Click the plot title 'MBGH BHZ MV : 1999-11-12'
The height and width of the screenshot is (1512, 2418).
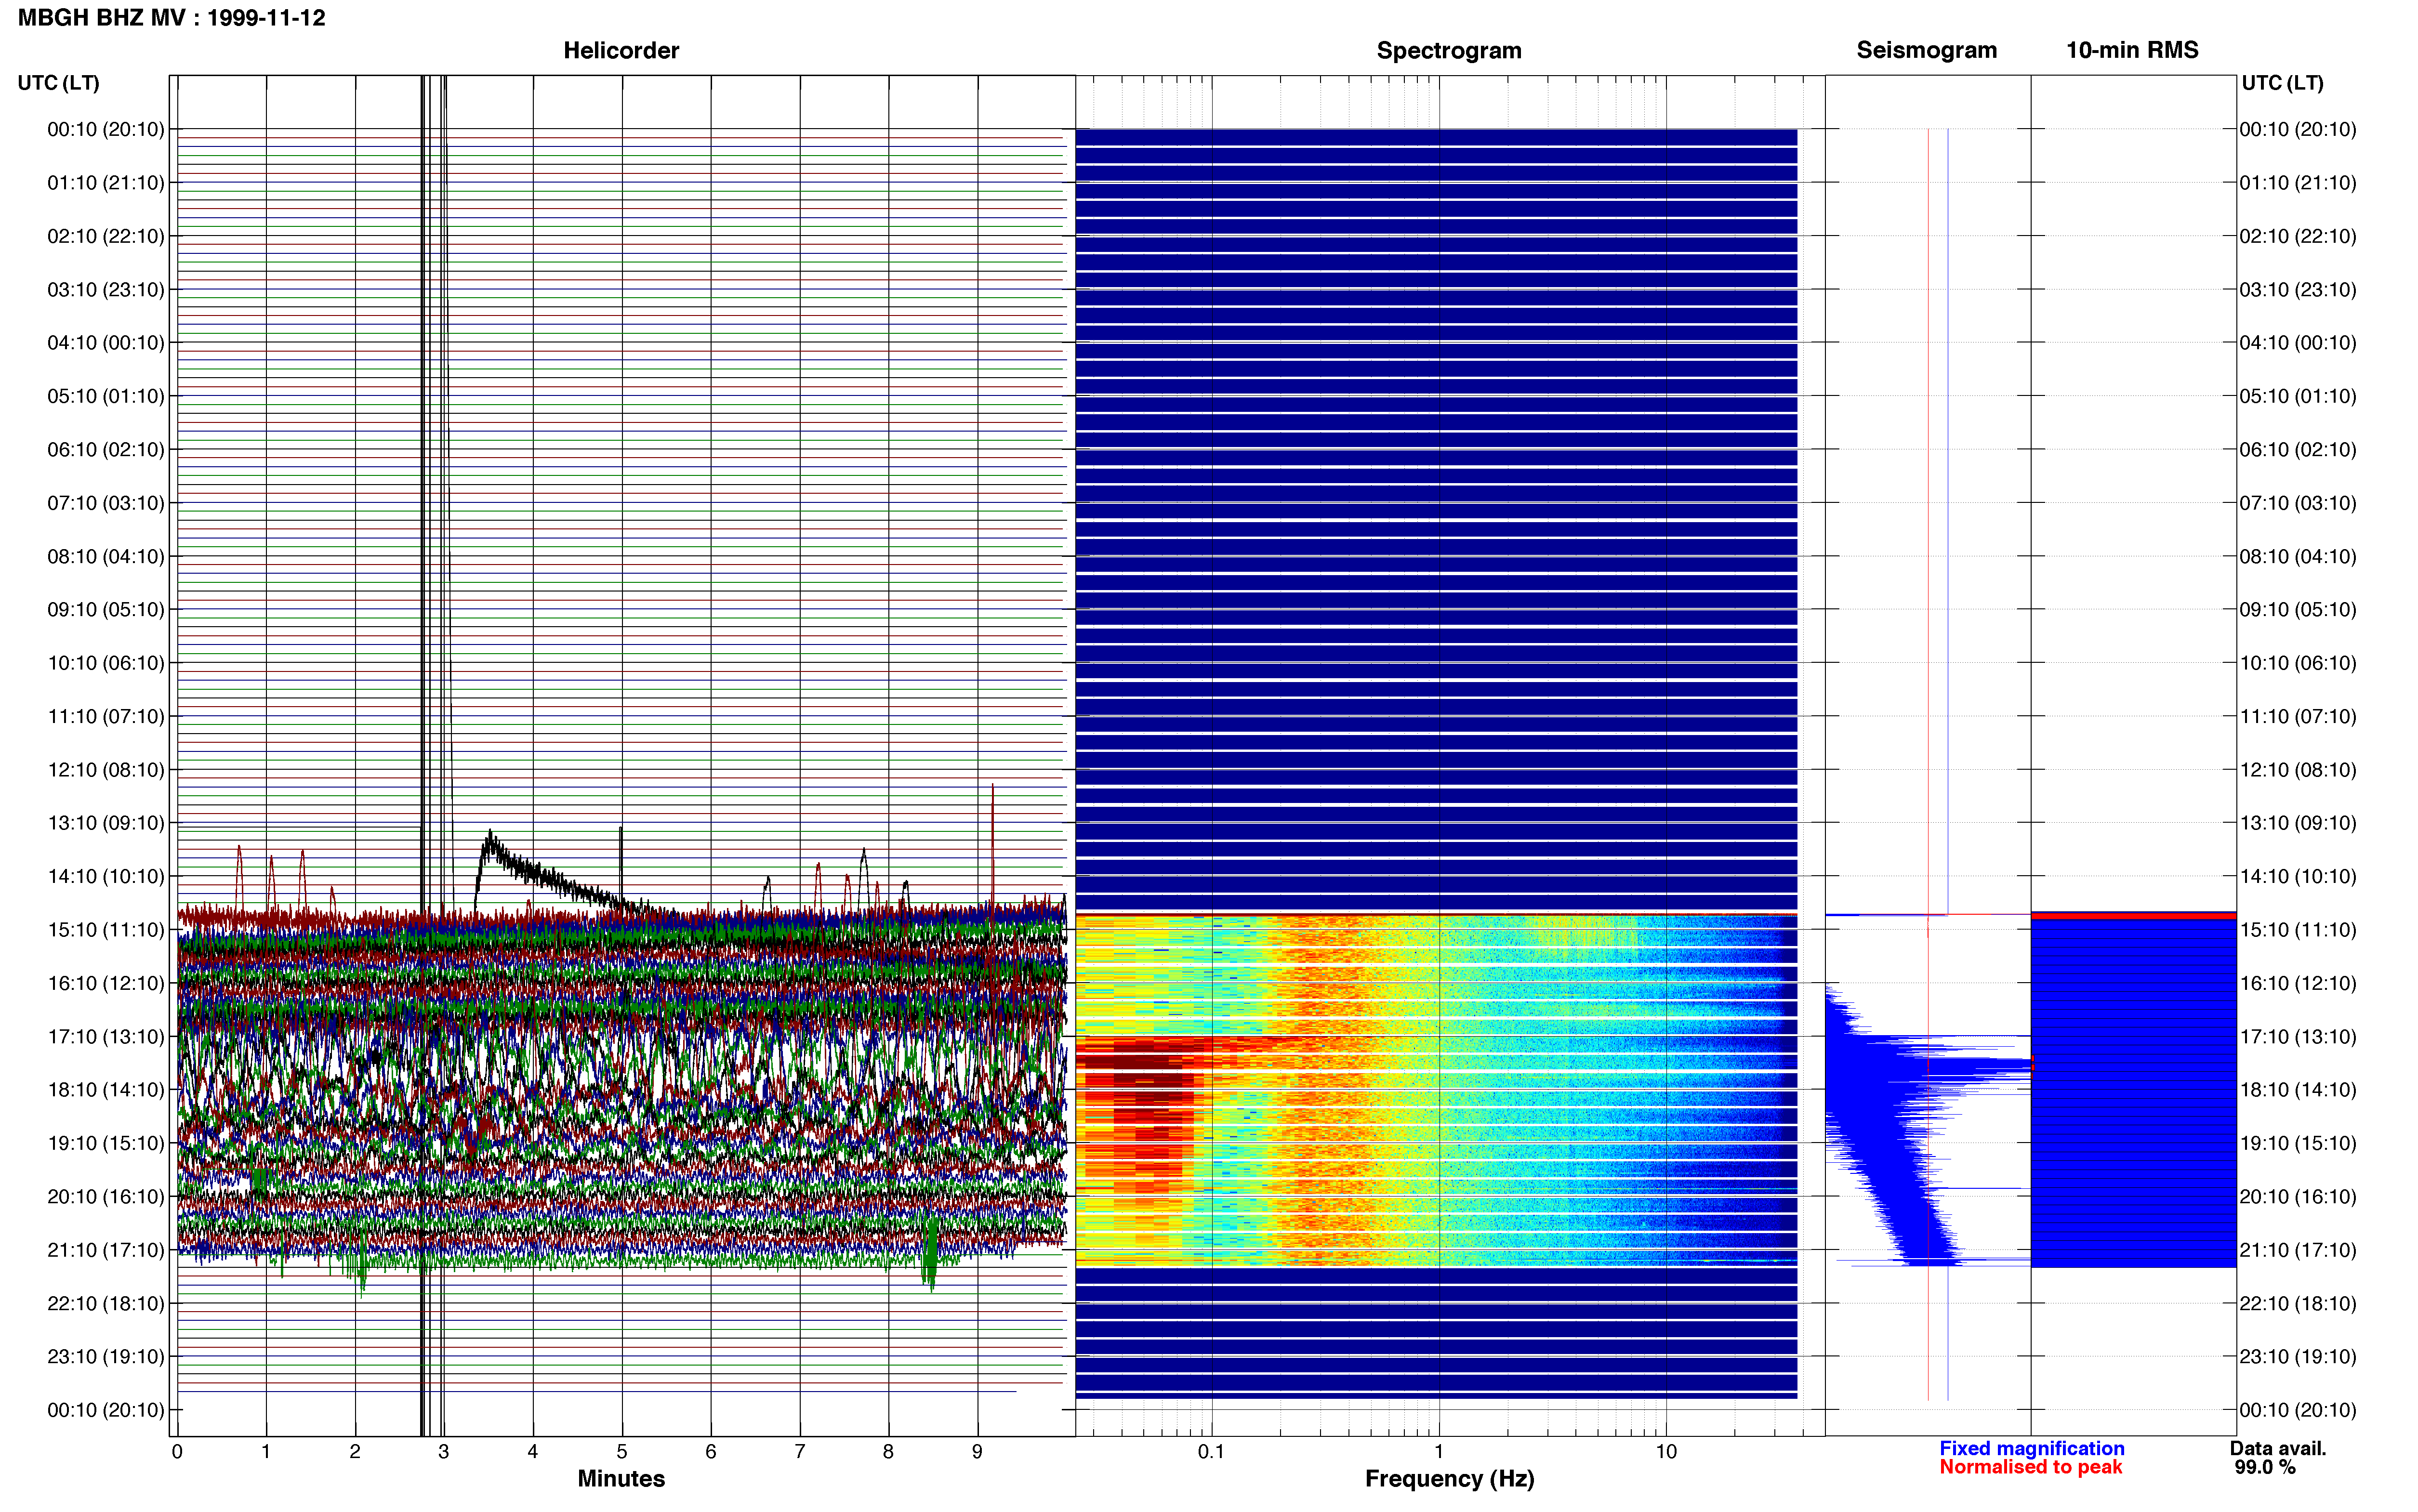(172, 18)
